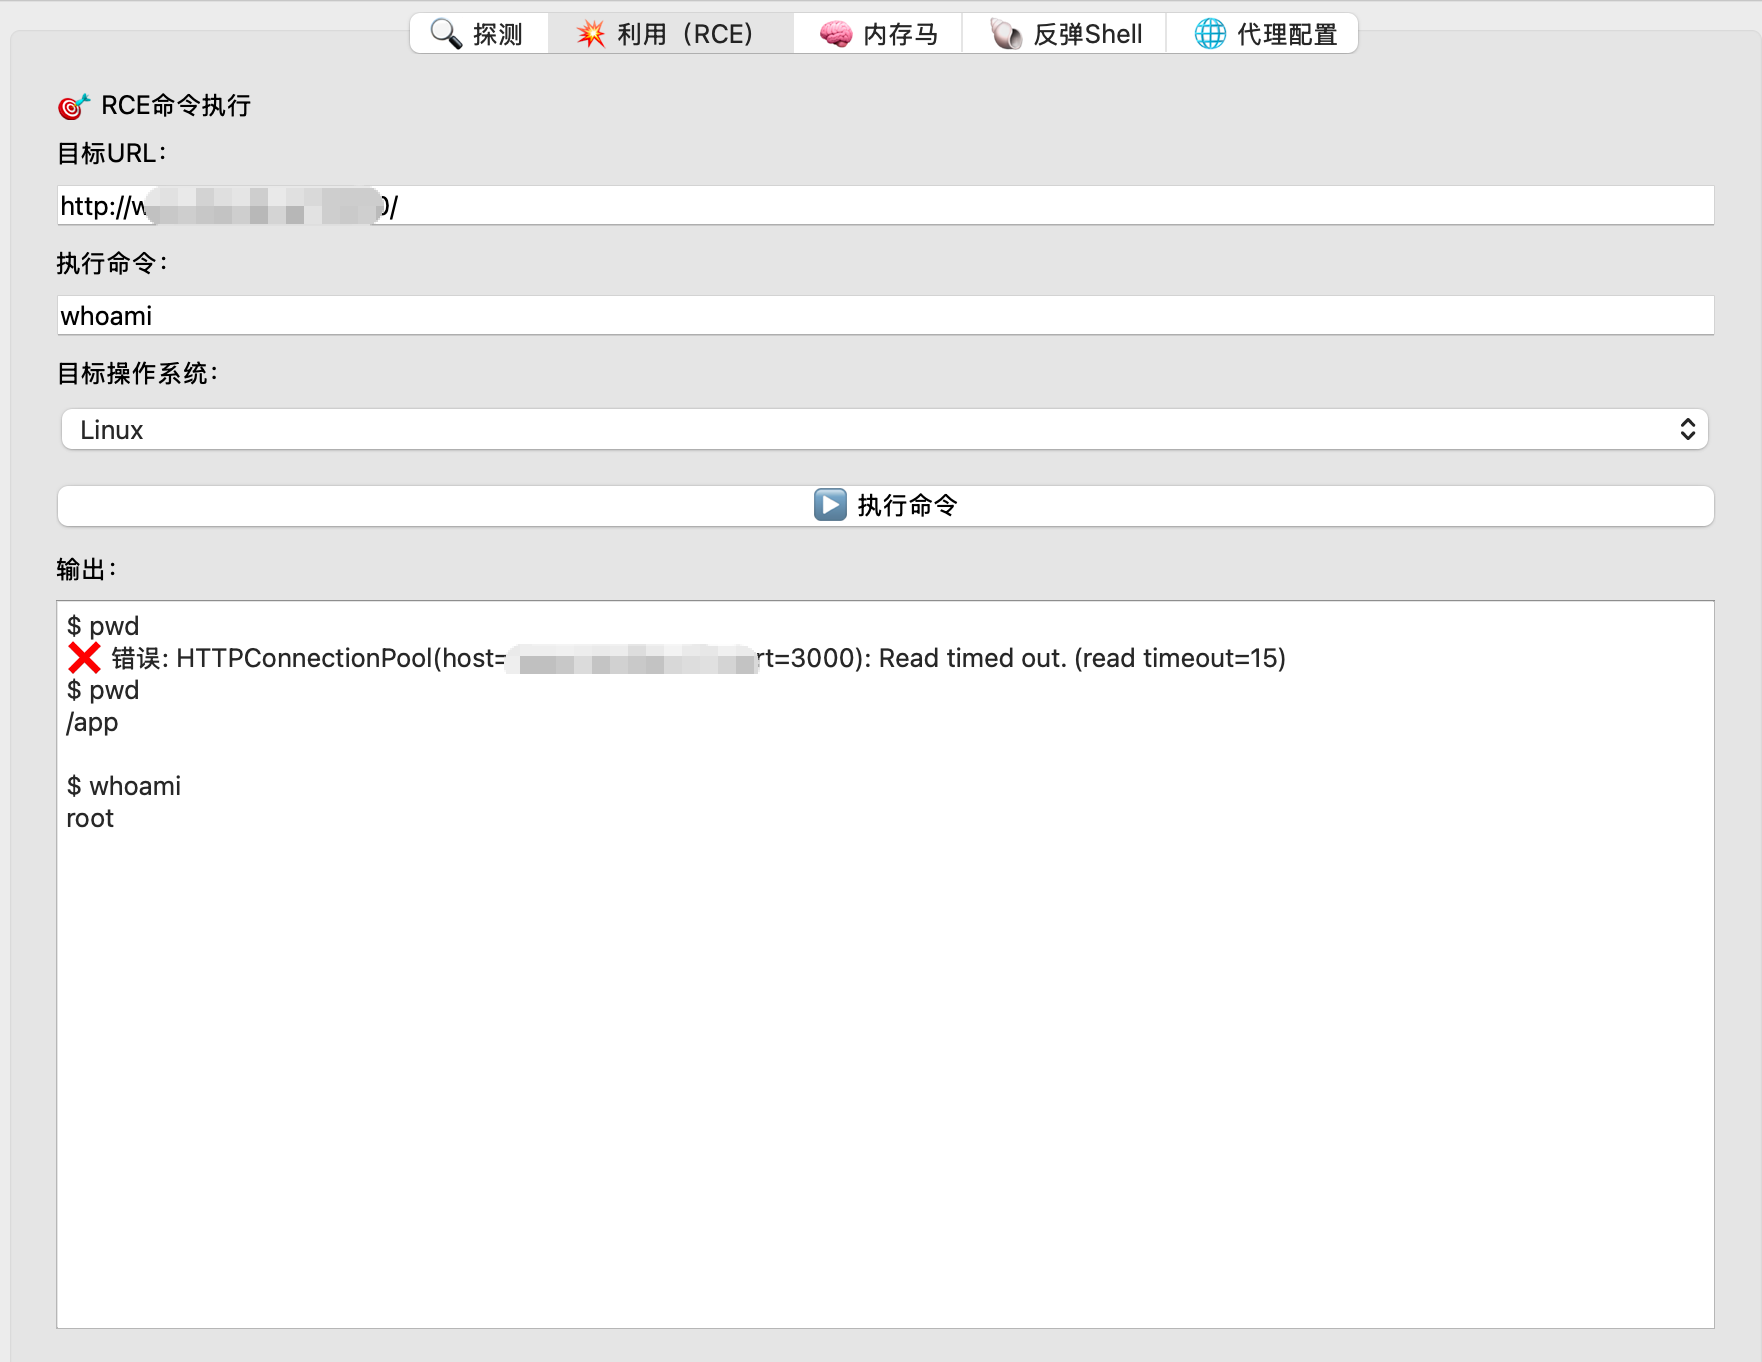
Task: Switch to the 内存马 tab
Action: click(877, 33)
